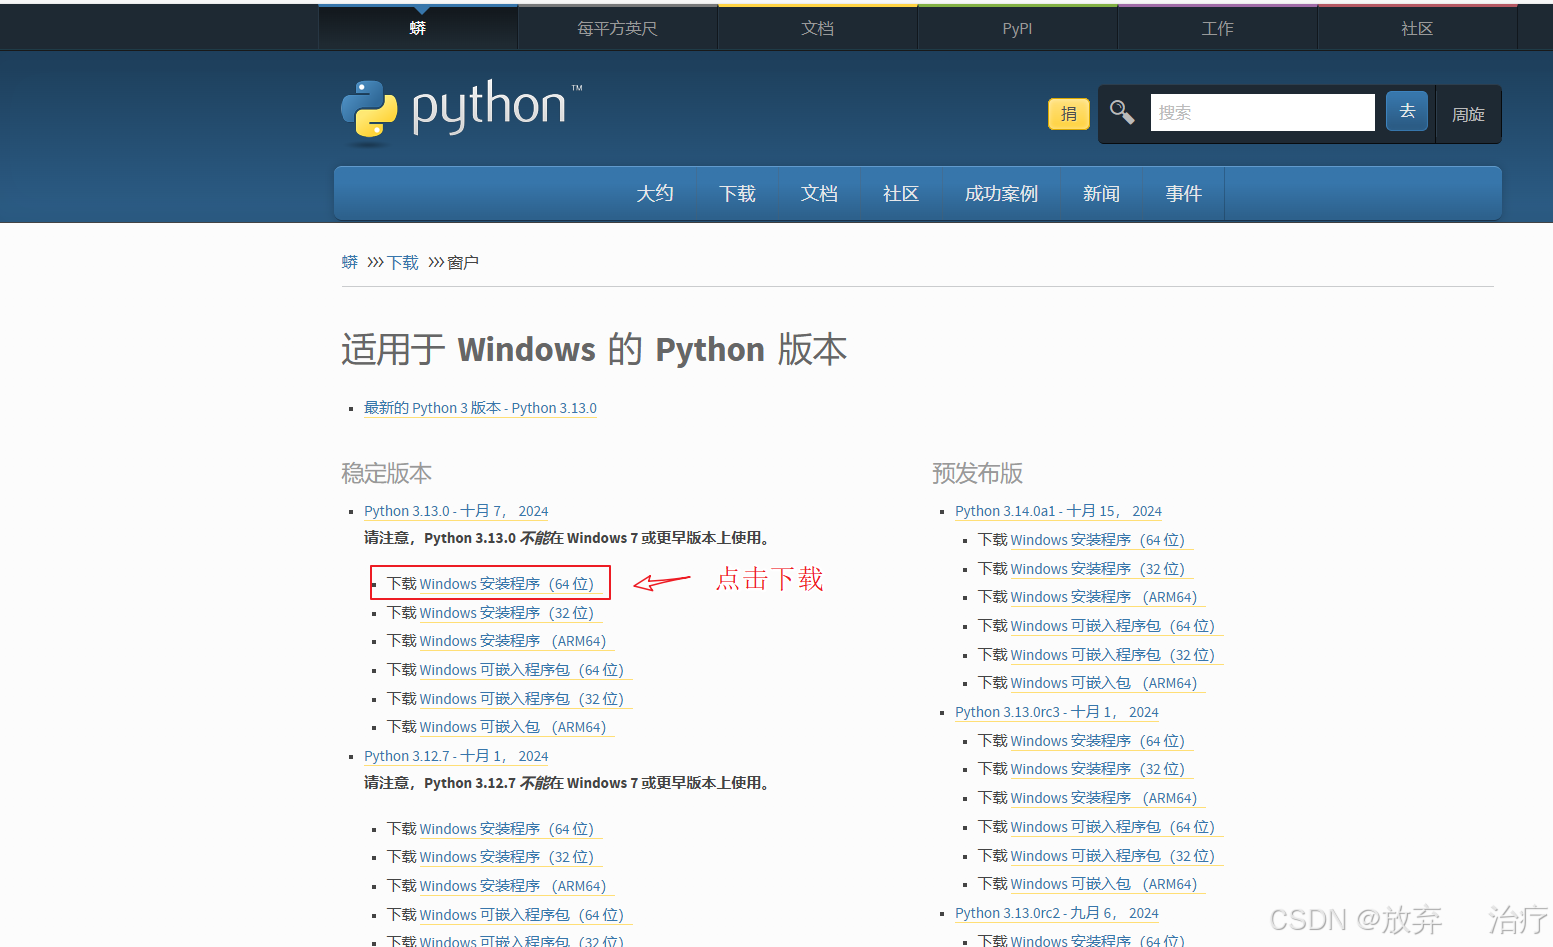Open 社区 in main navigation
1553x947 pixels.
(901, 193)
